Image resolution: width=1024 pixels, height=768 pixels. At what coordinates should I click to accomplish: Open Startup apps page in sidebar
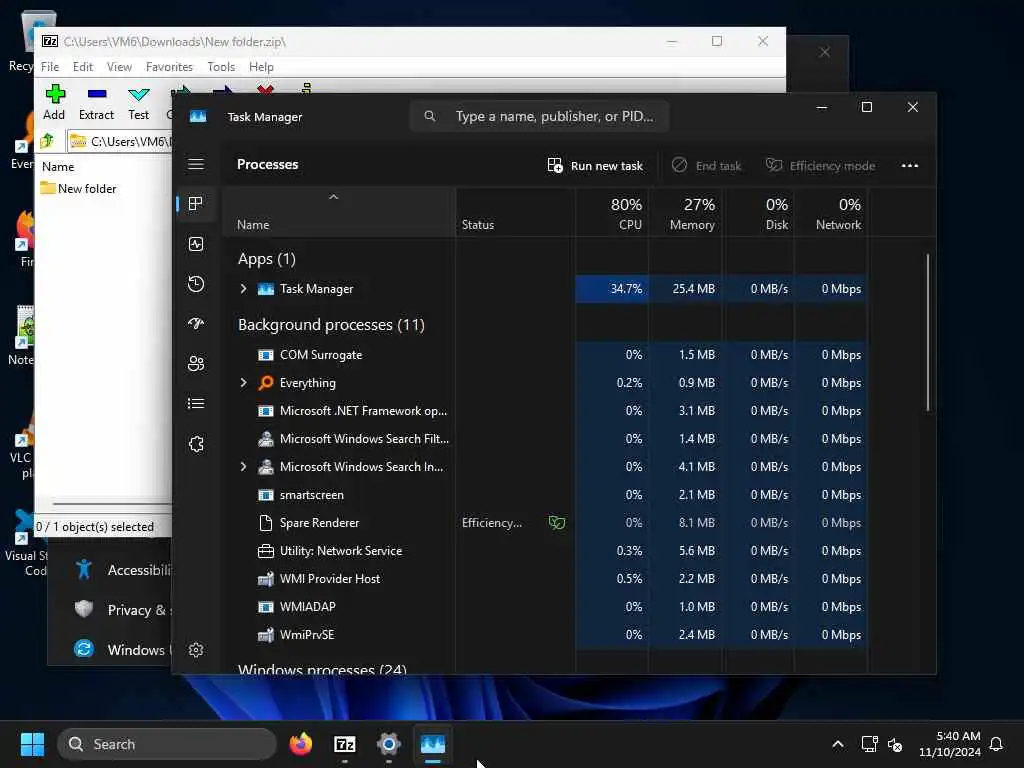(196, 323)
